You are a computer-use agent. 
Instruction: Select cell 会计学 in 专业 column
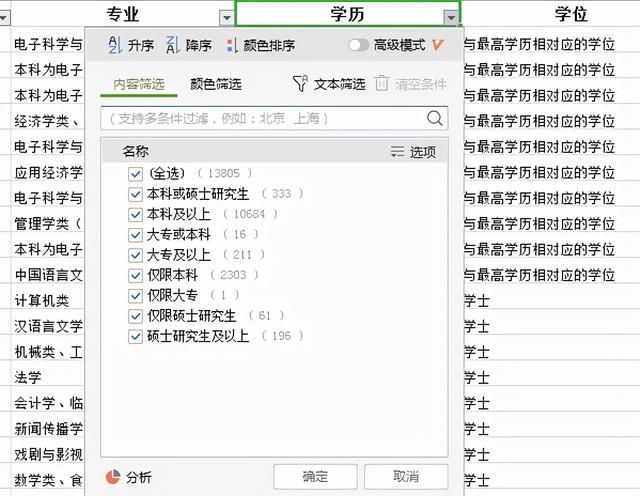pos(48,403)
